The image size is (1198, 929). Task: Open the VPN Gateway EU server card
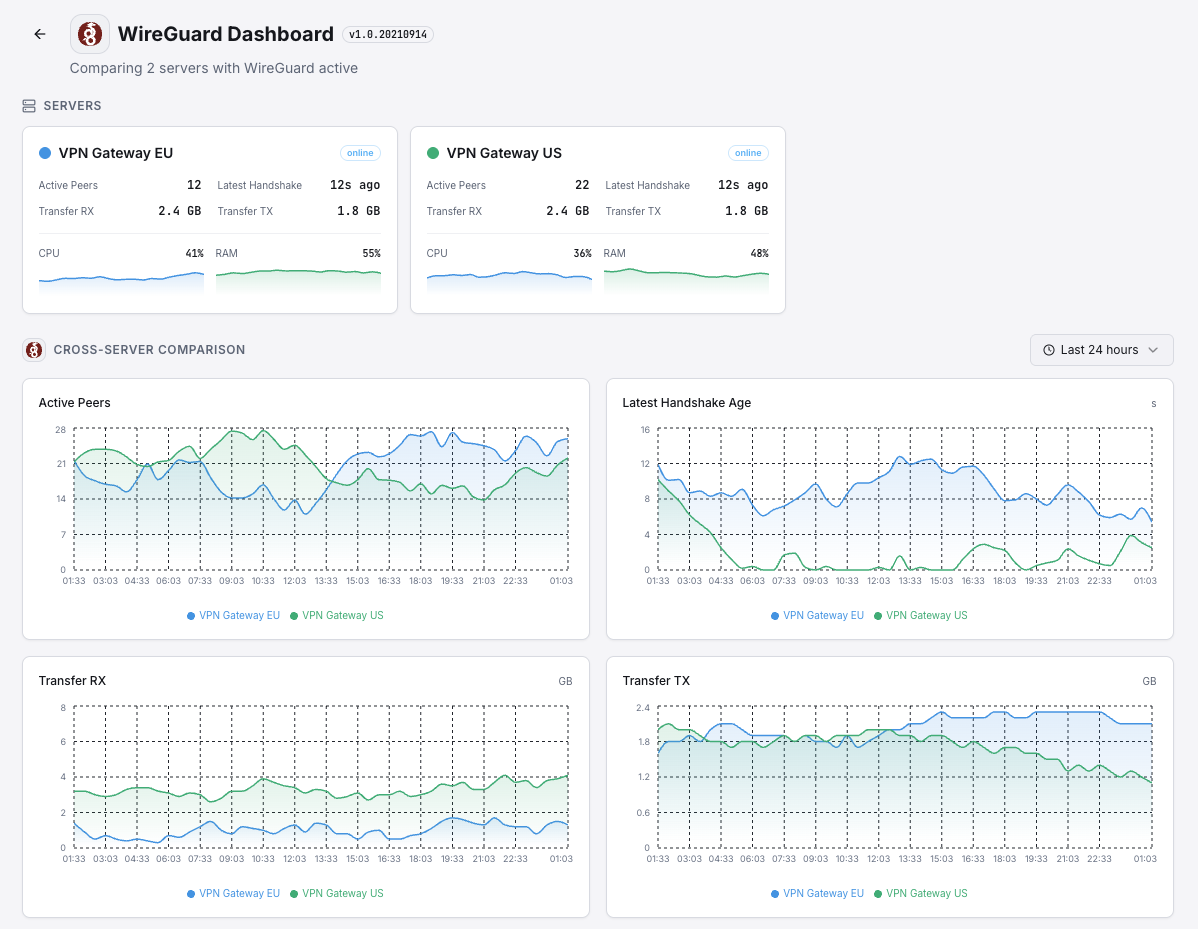click(209, 219)
